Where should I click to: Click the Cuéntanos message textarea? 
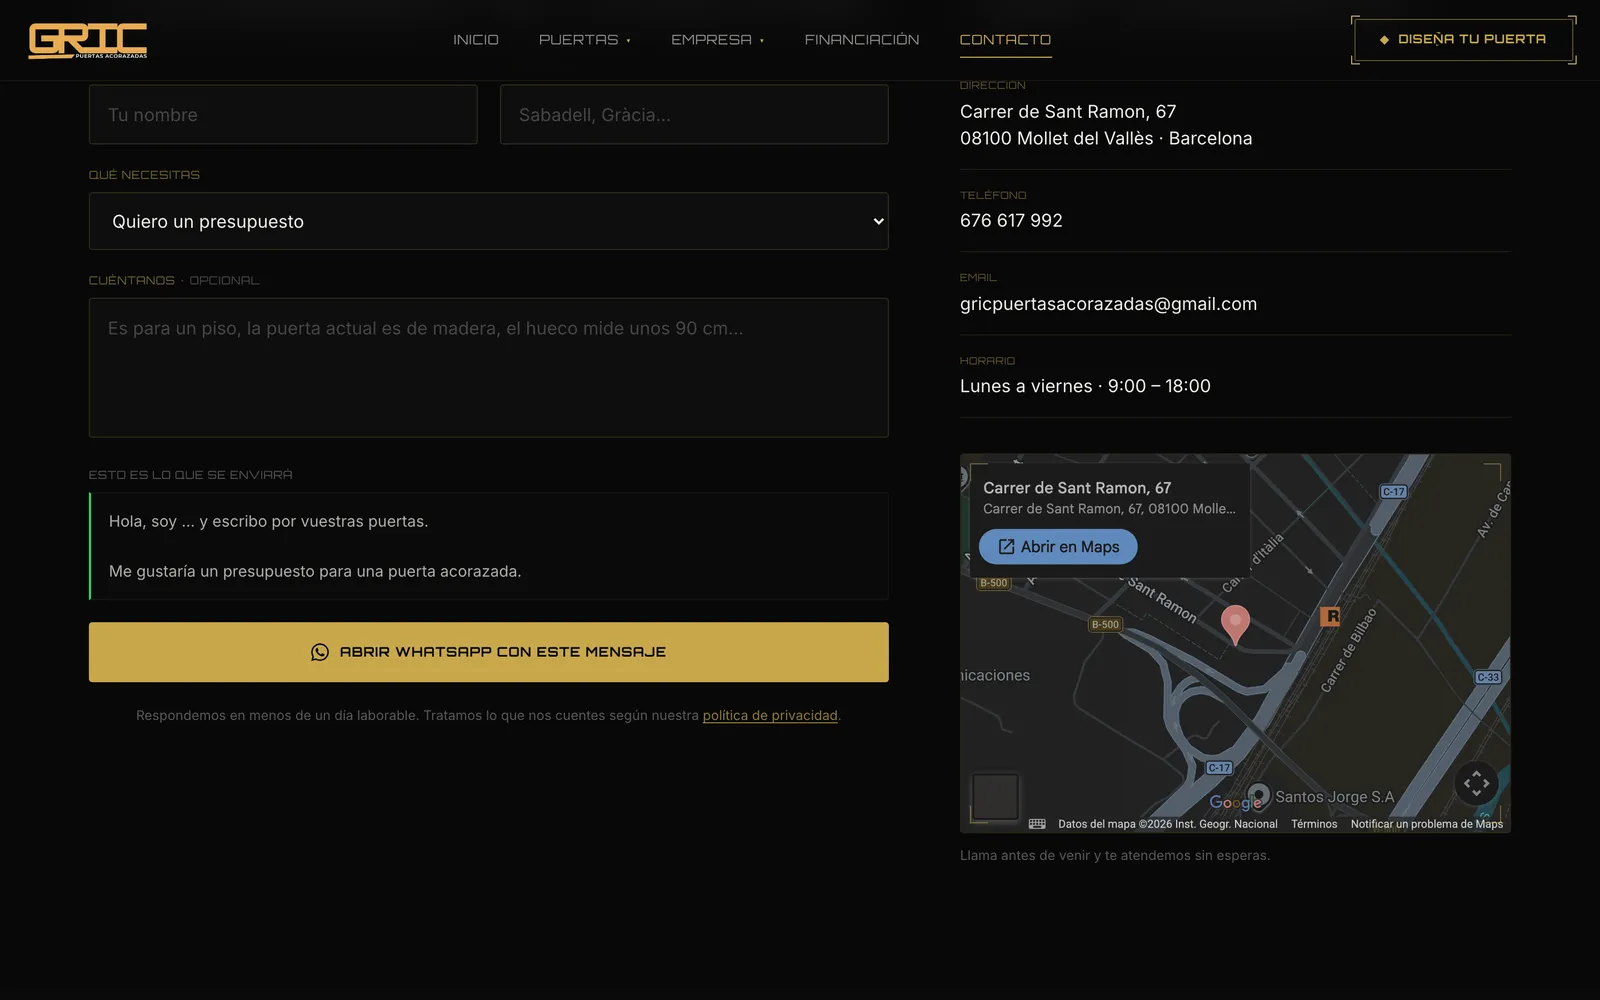point(488,368)
